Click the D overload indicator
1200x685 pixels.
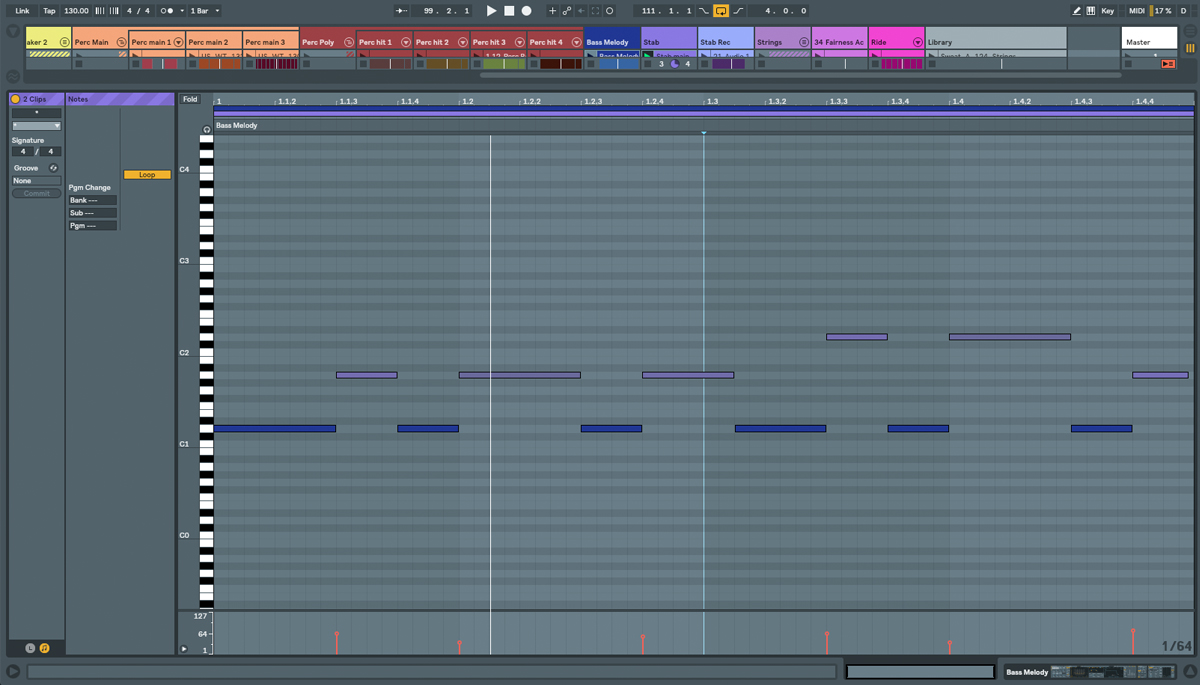pos(1184,11)
